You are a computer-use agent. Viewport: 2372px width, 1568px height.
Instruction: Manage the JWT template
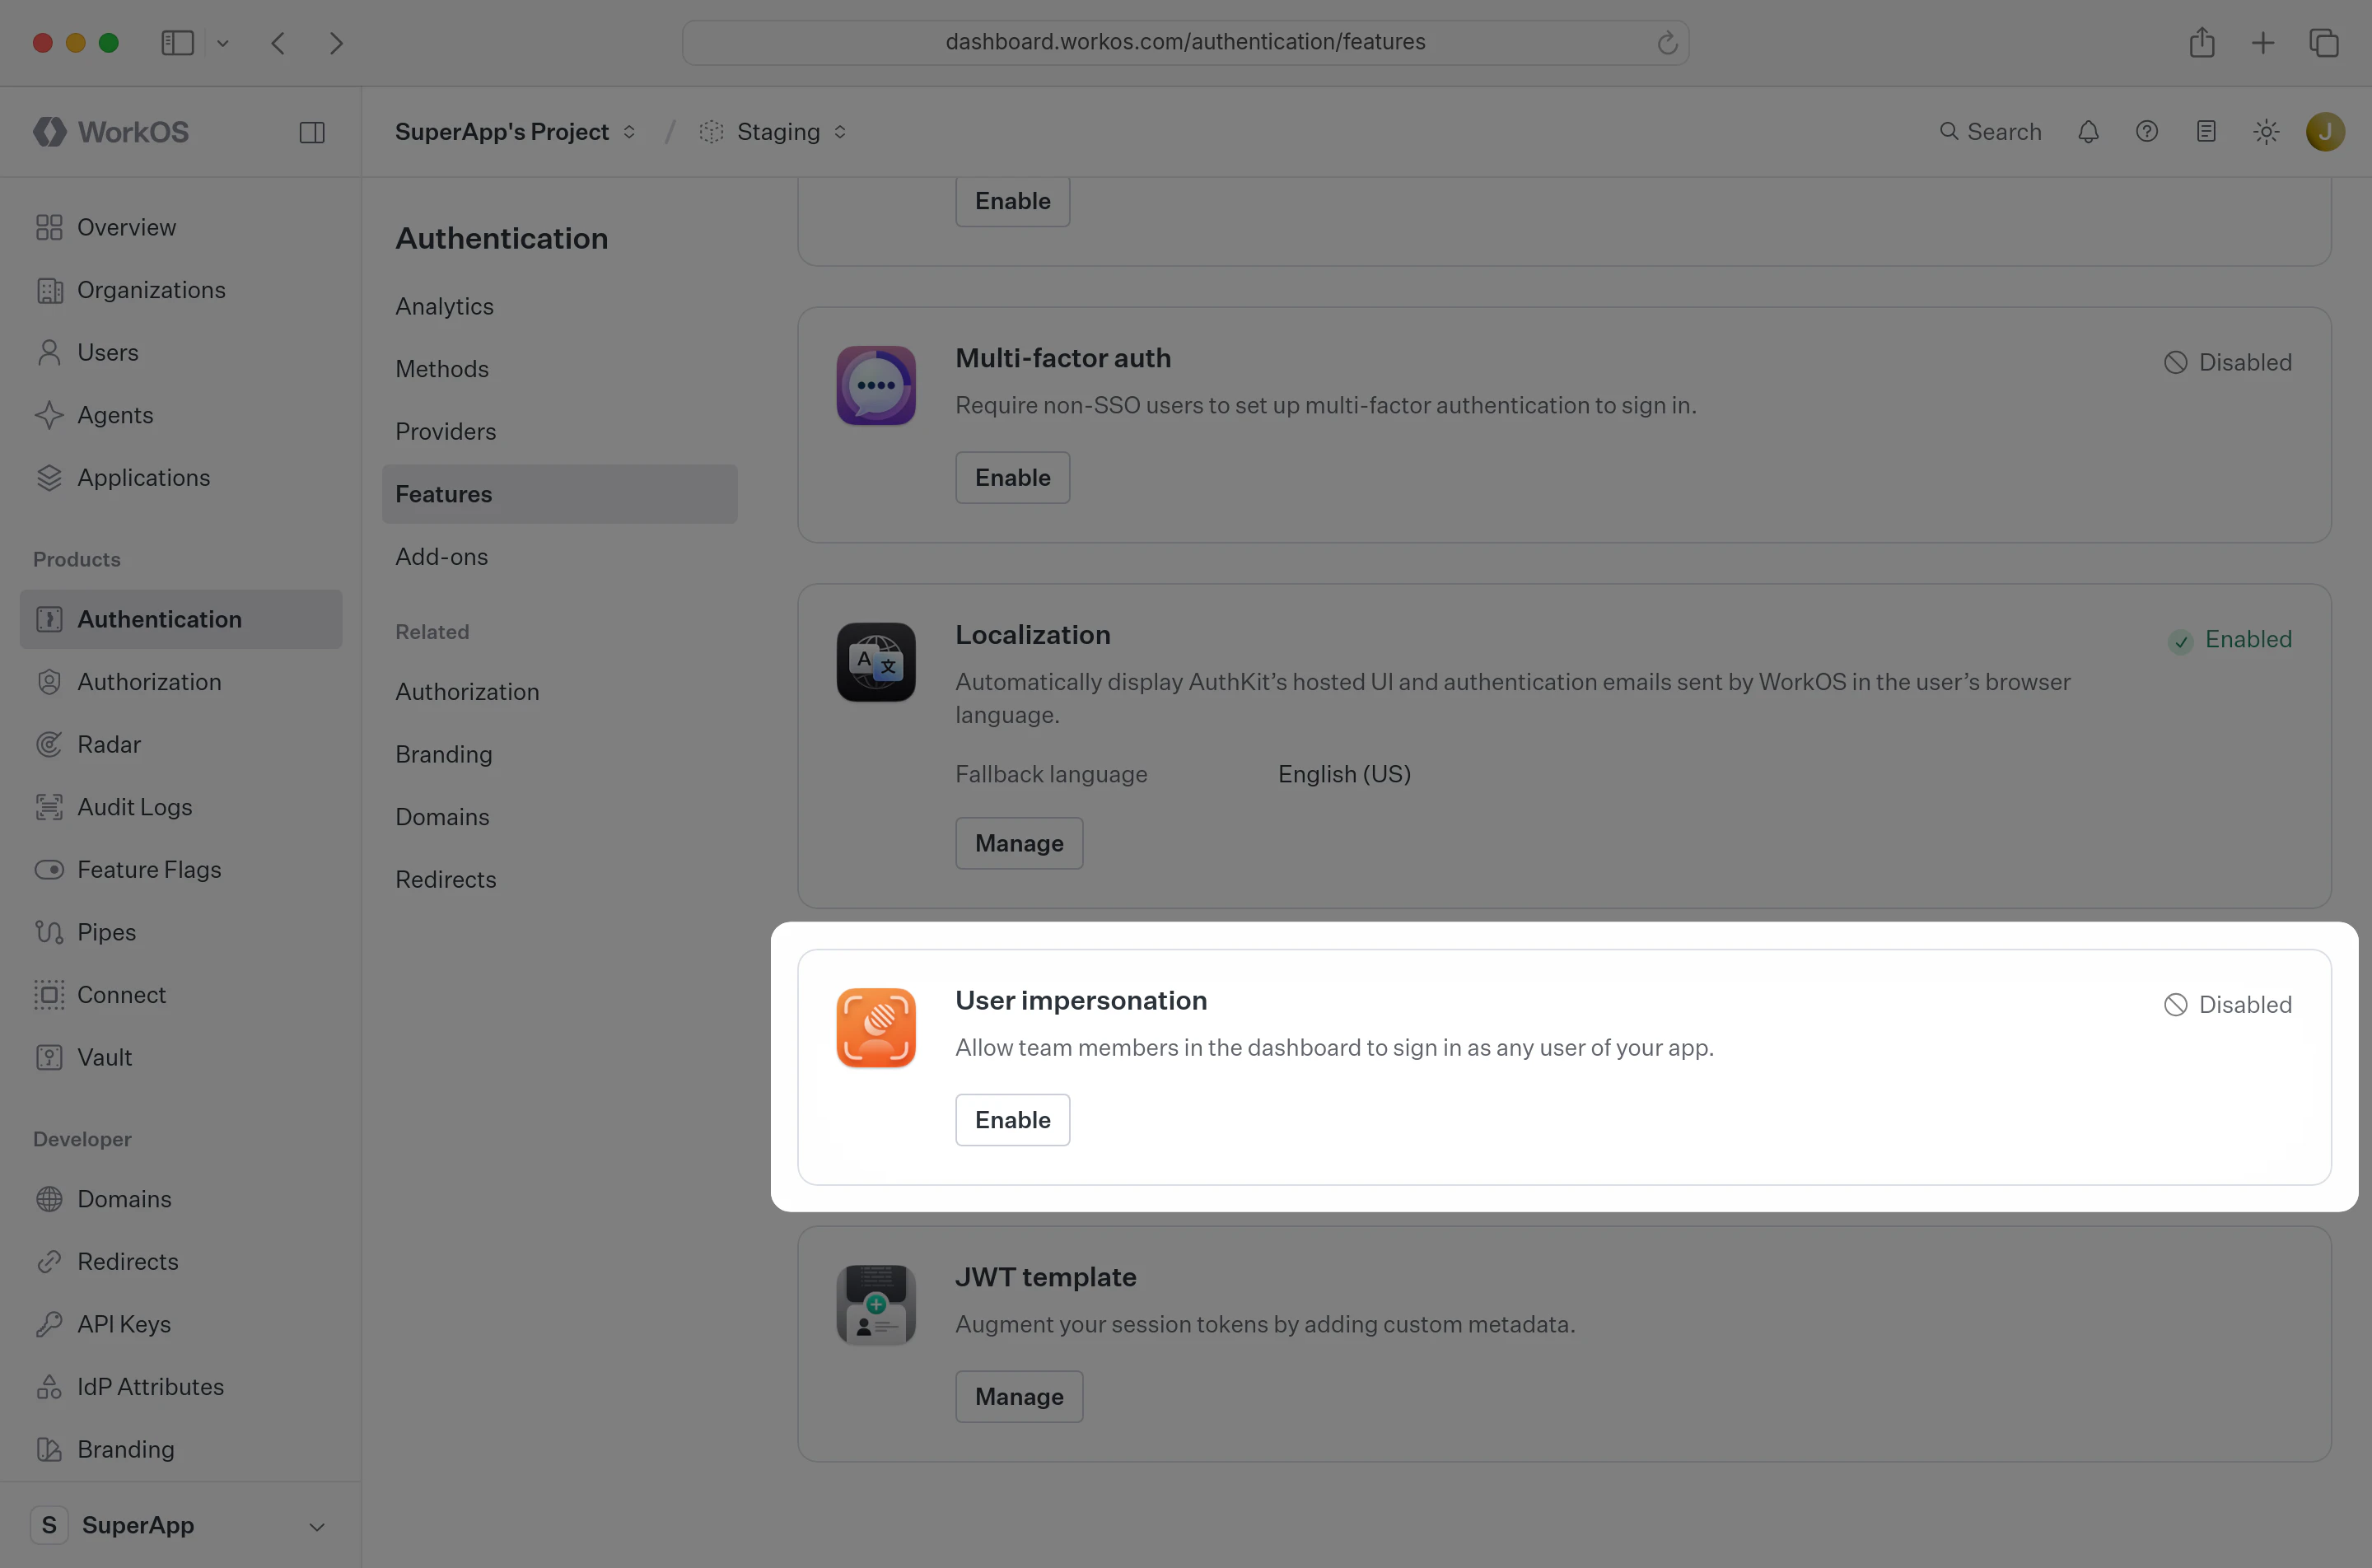point(1019,1397)
